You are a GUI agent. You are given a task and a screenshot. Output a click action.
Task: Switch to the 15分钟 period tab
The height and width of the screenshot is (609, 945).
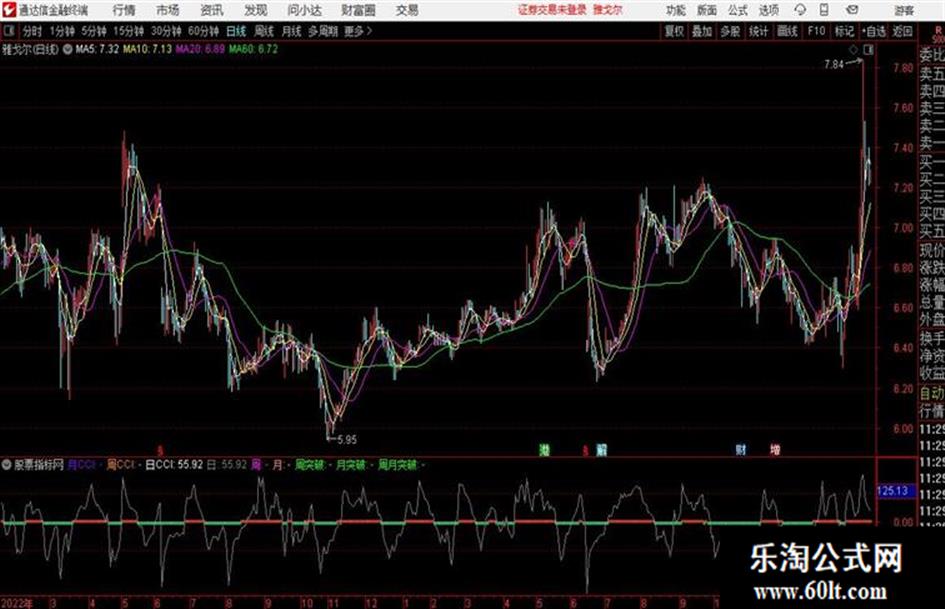(128, 31)
